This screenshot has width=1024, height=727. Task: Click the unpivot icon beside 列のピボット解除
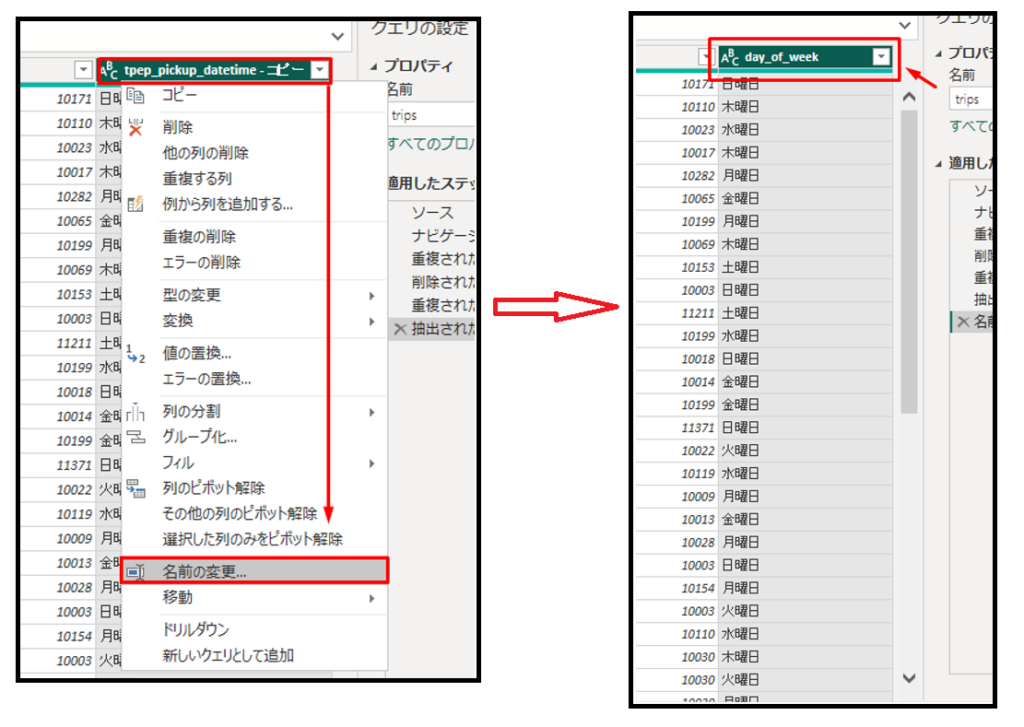136,488
